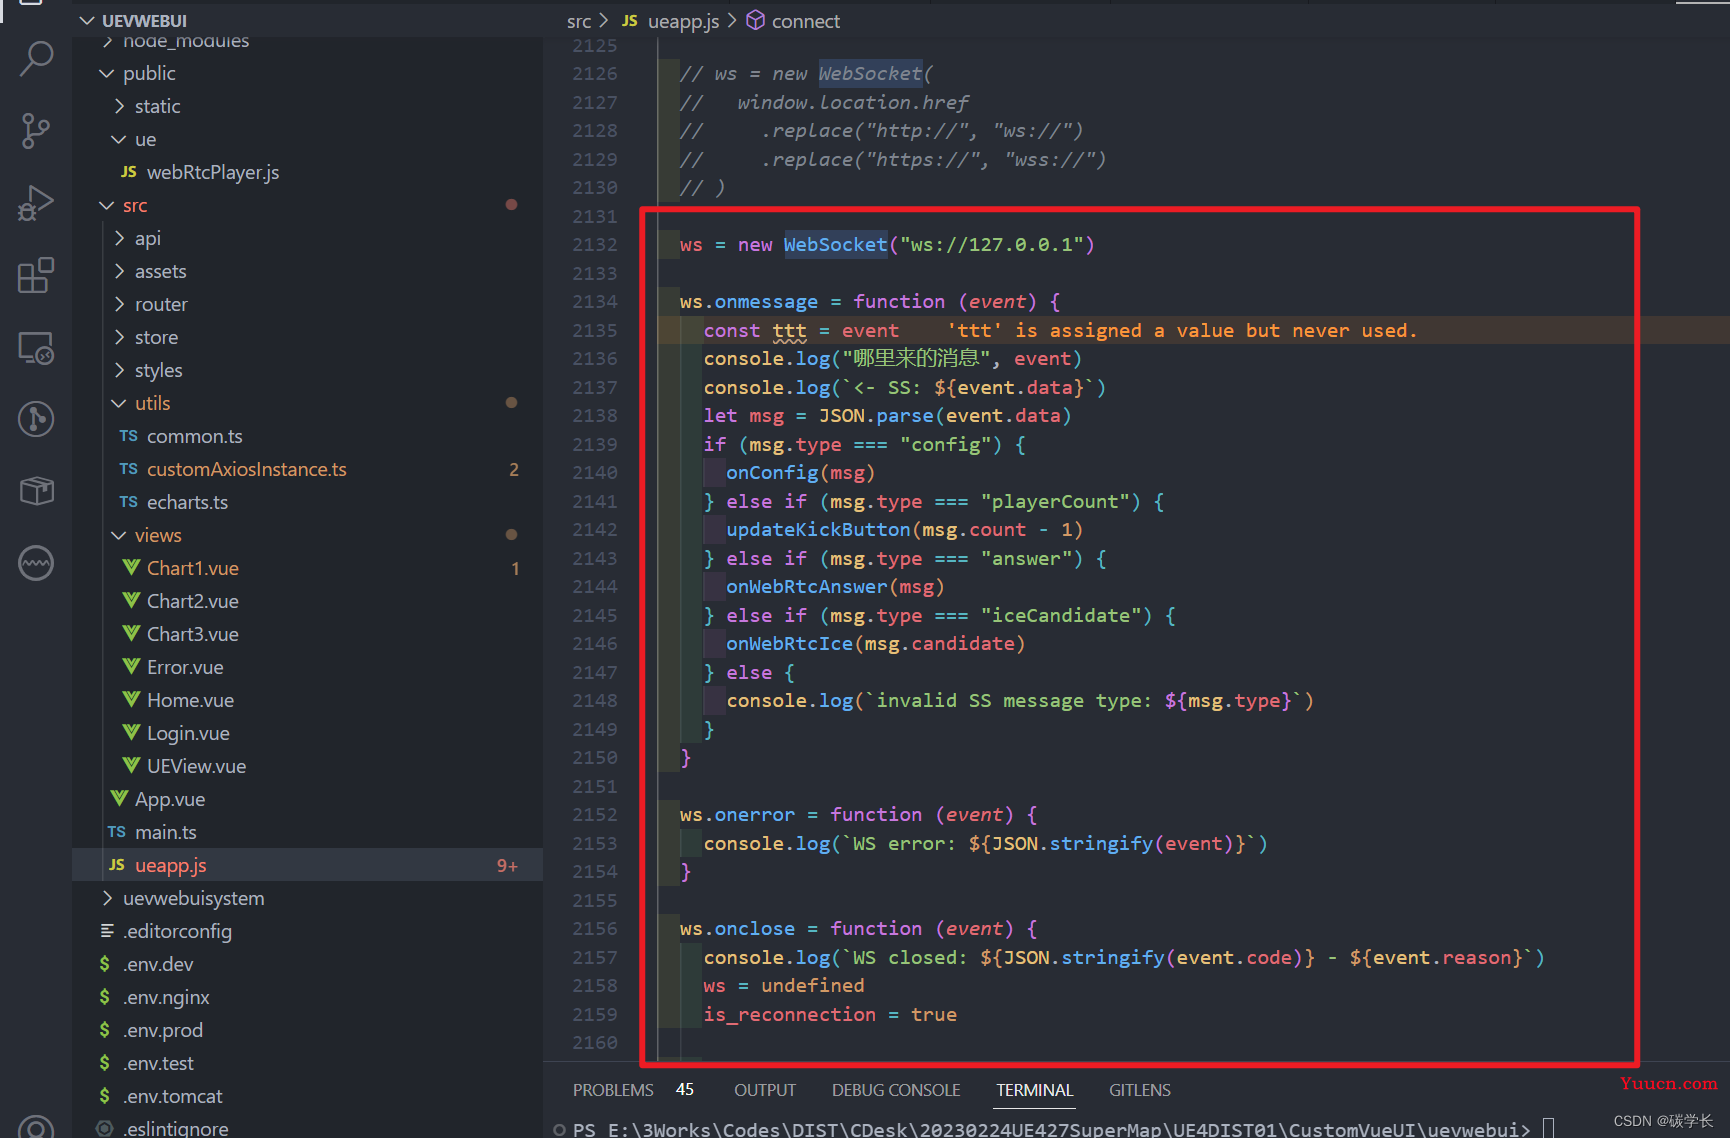Collapse the public folder
The height and width of the screenshot is (1138, 1730).
point(107,73)
